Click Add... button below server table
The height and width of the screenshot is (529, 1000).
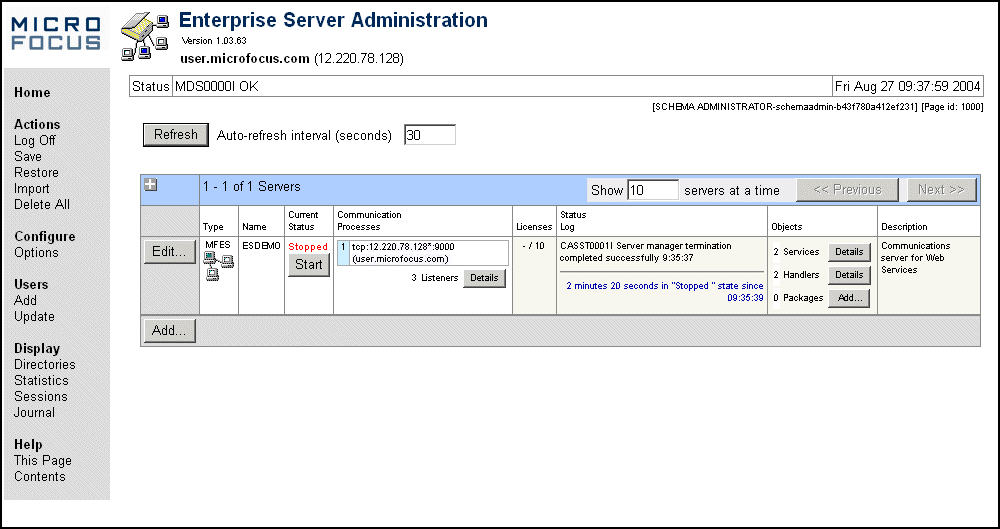tap(170, 331)
